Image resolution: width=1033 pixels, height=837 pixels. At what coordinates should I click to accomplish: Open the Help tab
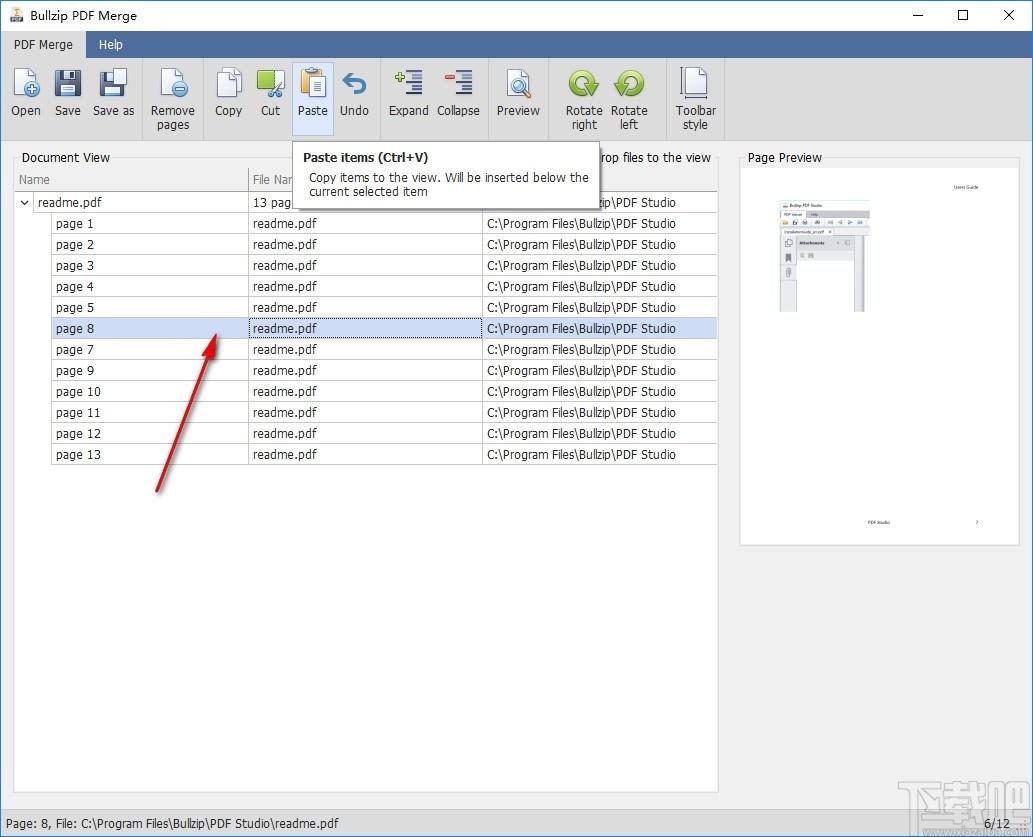click(x=111, y=45)
